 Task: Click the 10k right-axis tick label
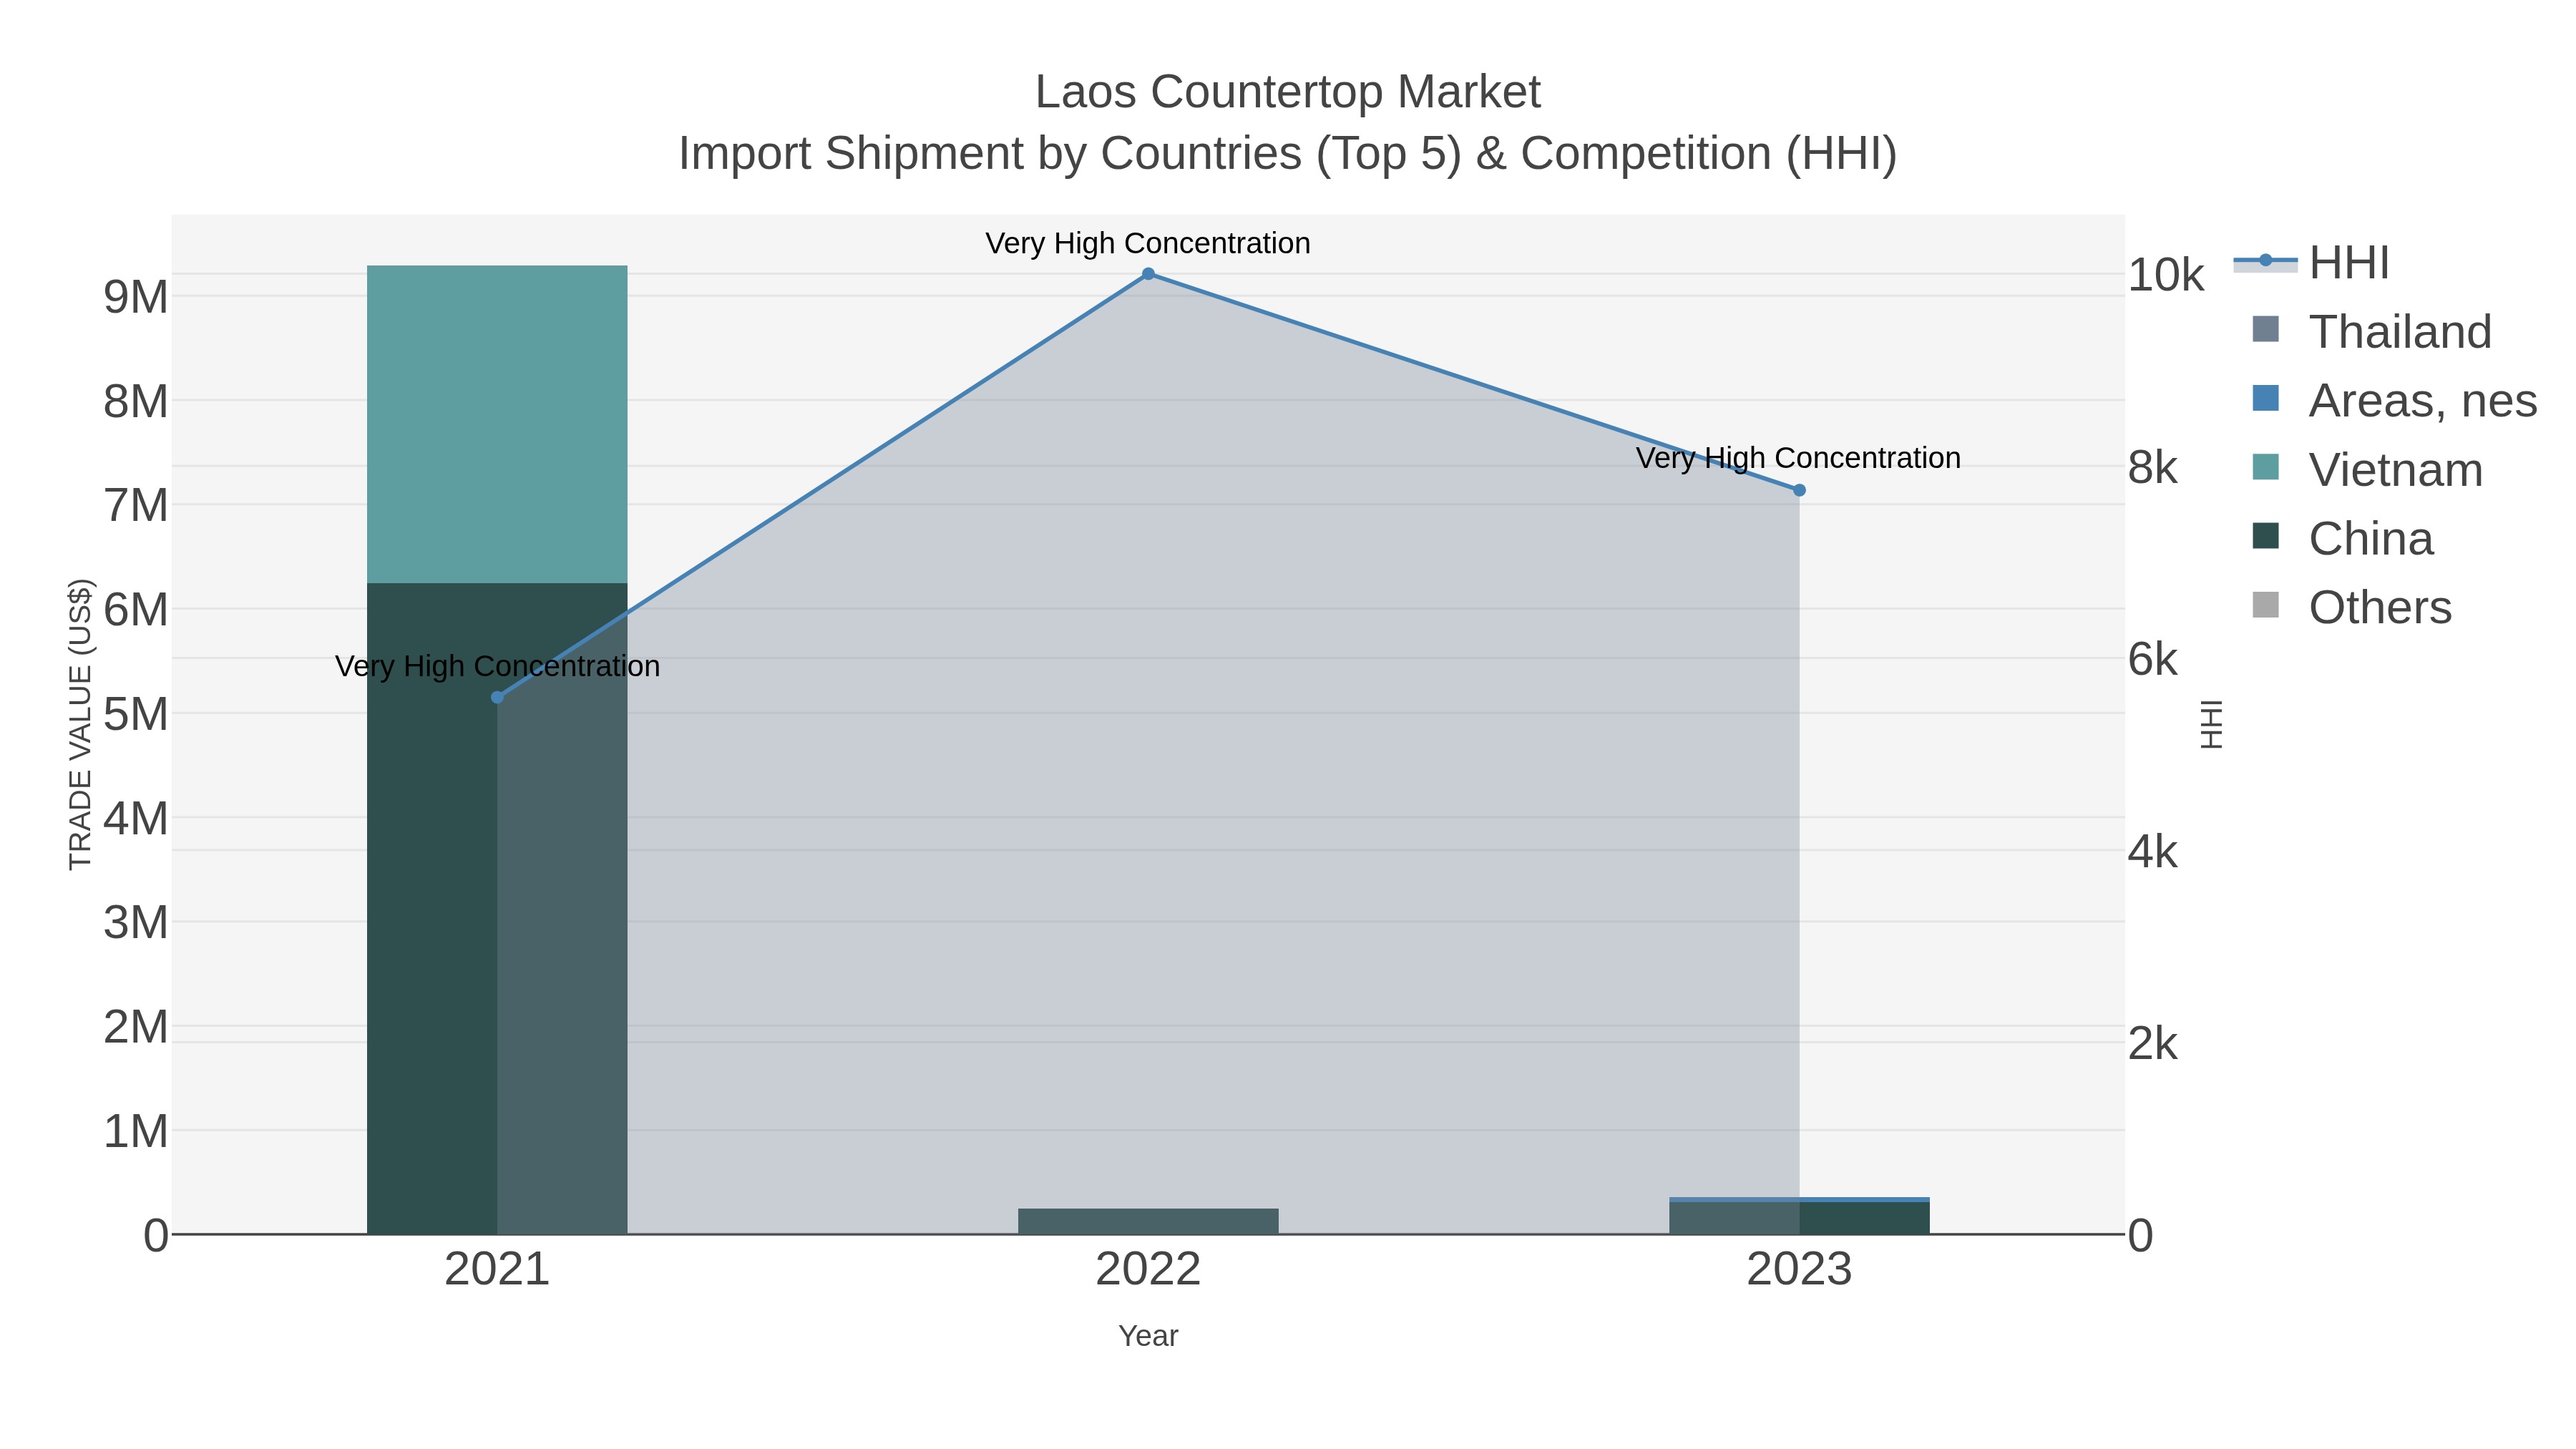pos(2166,275)
